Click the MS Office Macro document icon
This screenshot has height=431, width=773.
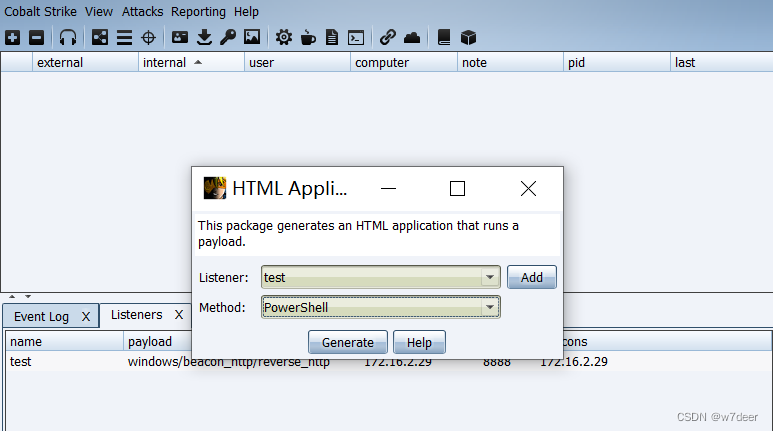(332, 37)
